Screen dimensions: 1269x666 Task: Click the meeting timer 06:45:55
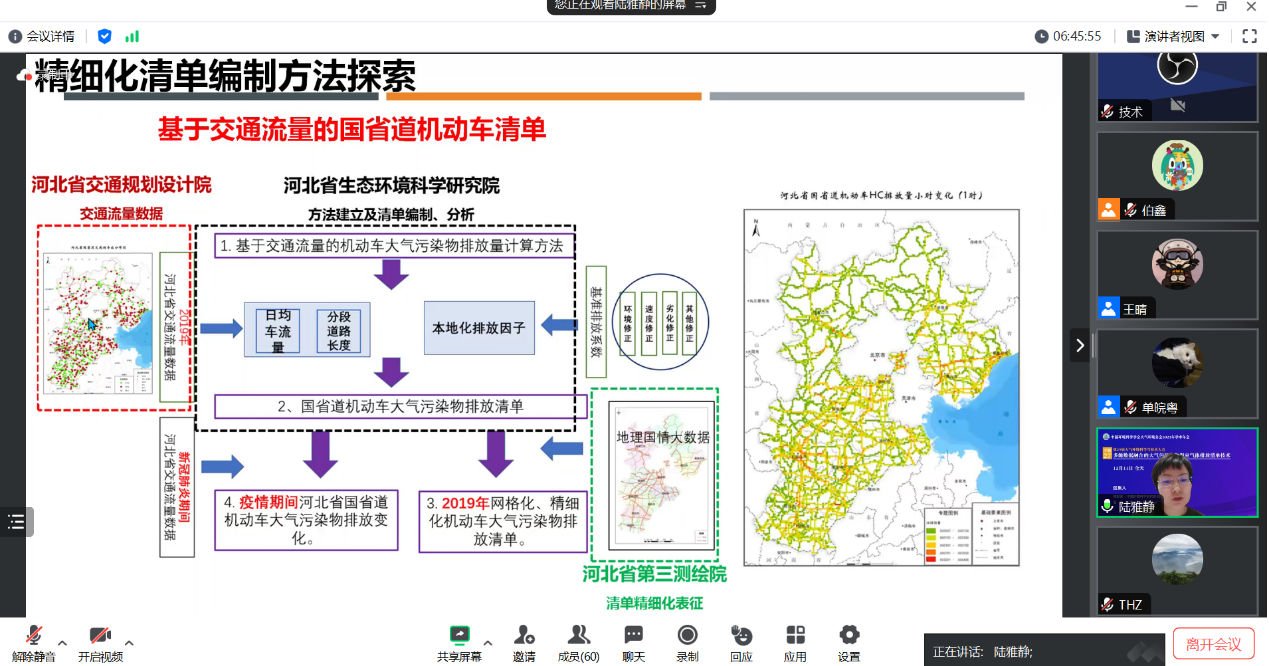coord(1069,36)
